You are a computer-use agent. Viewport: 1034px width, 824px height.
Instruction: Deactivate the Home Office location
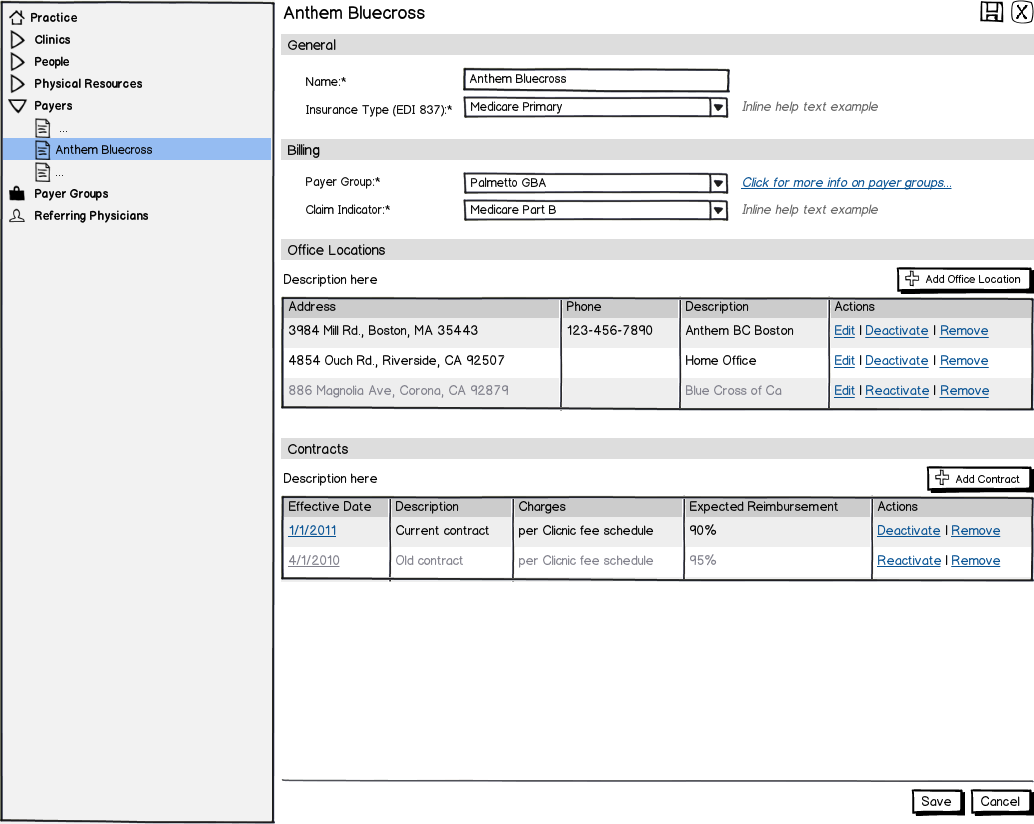896,361
